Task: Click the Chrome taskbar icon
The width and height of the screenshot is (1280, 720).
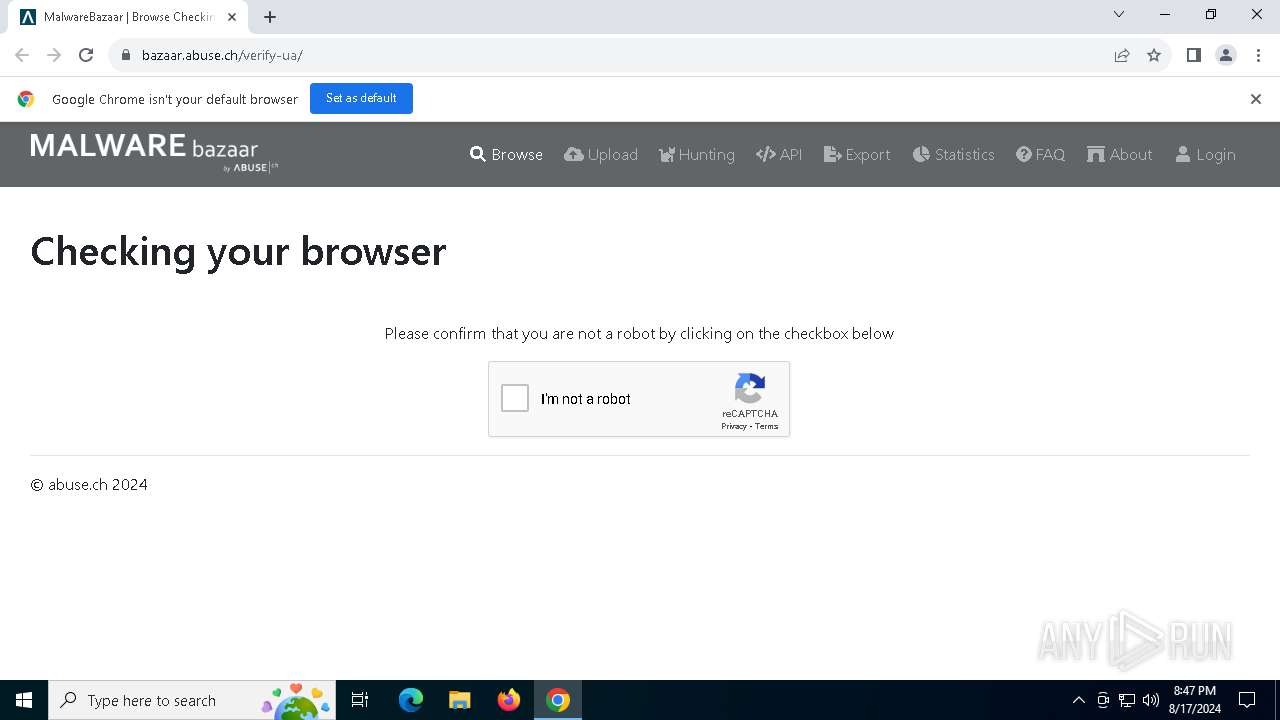Action: (x=558, y=700)
